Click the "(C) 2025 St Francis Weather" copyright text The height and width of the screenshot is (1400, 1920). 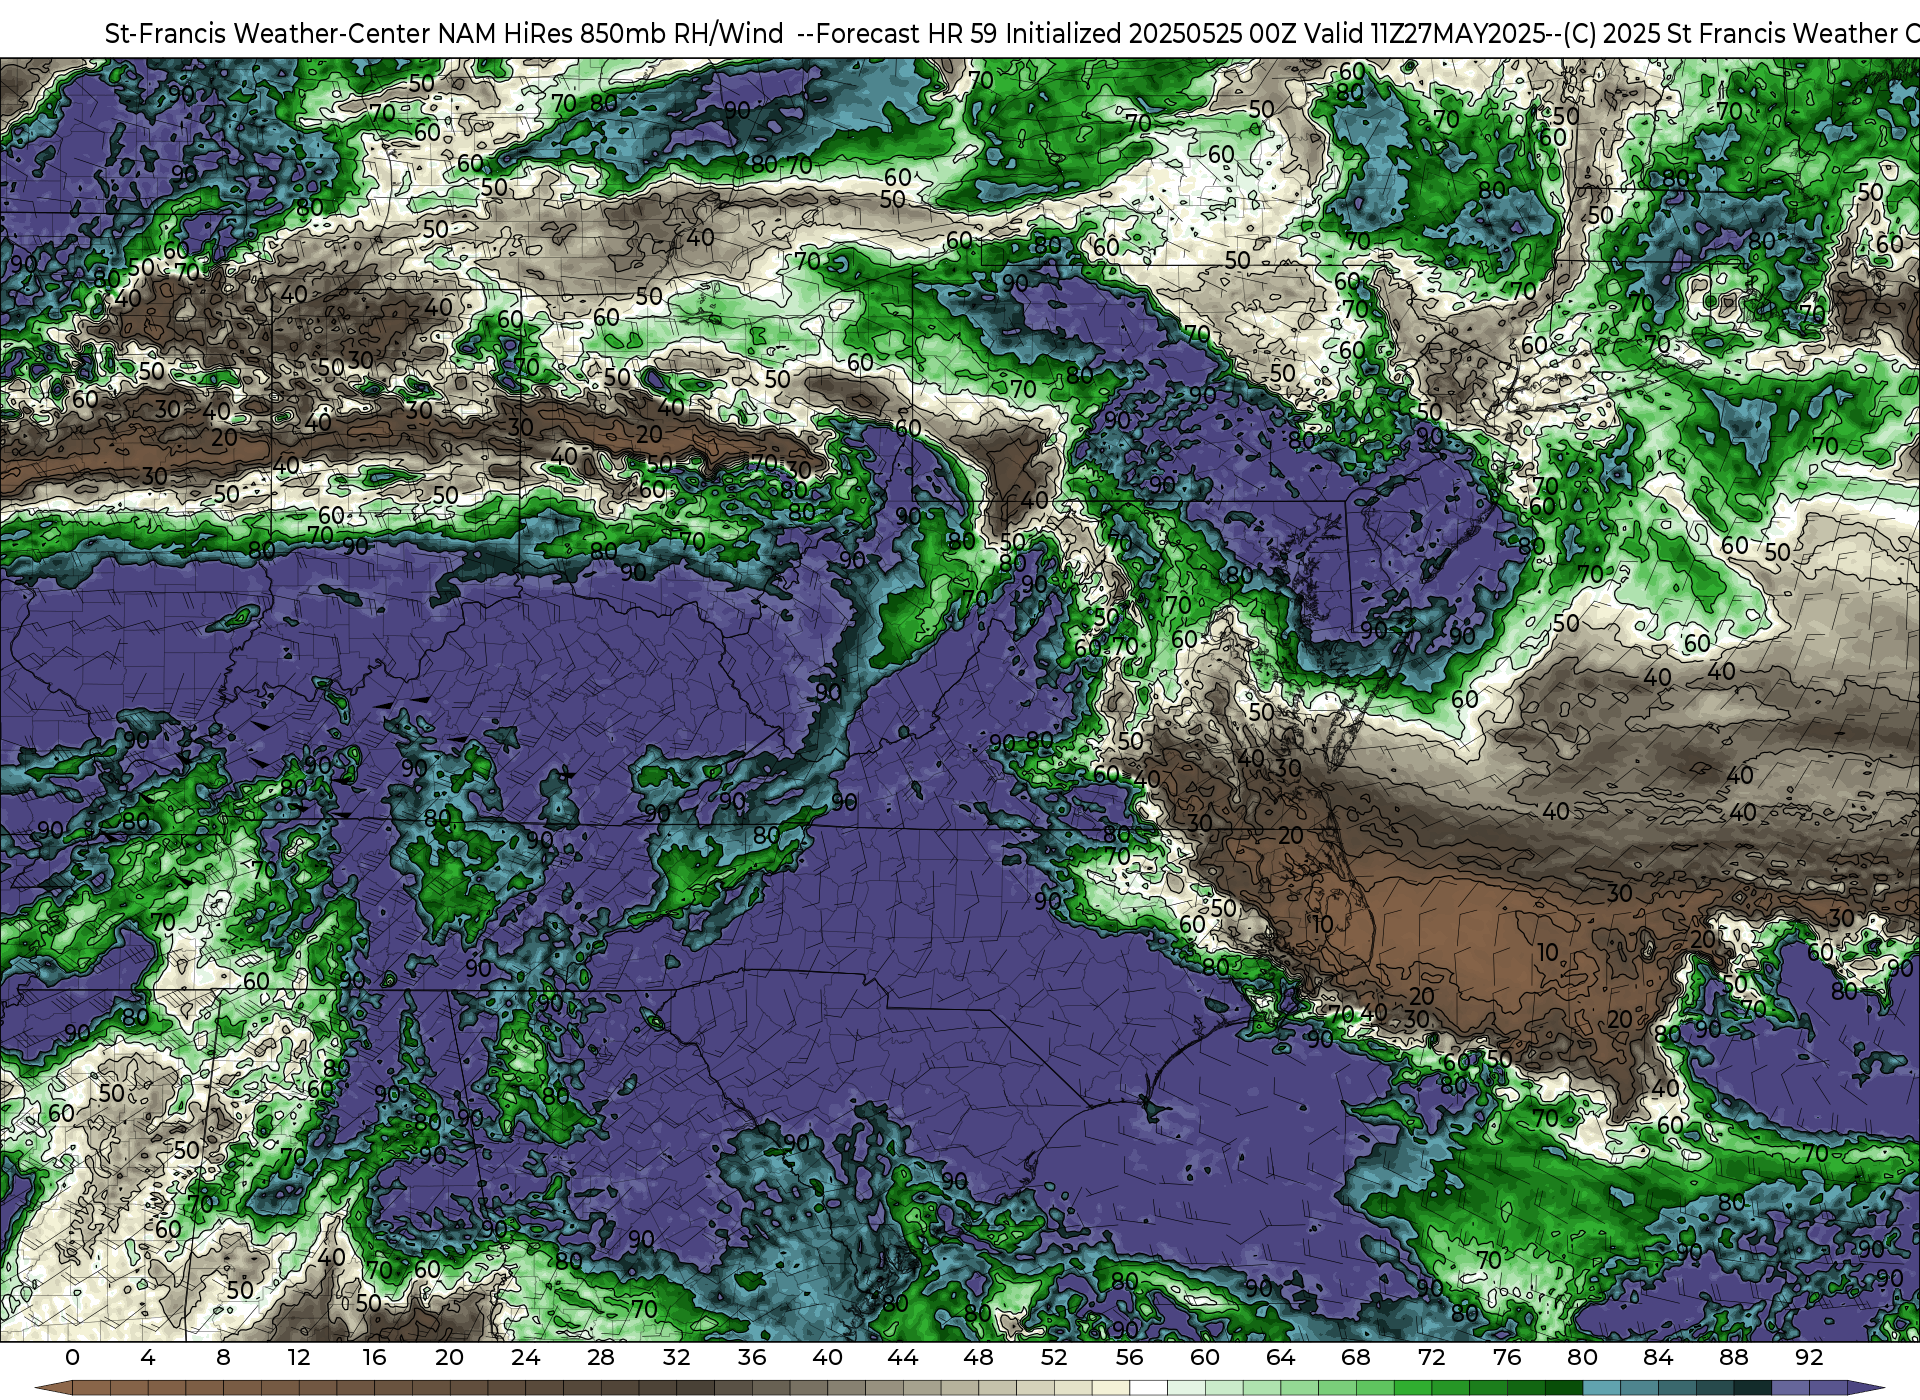click(1730, 34)
